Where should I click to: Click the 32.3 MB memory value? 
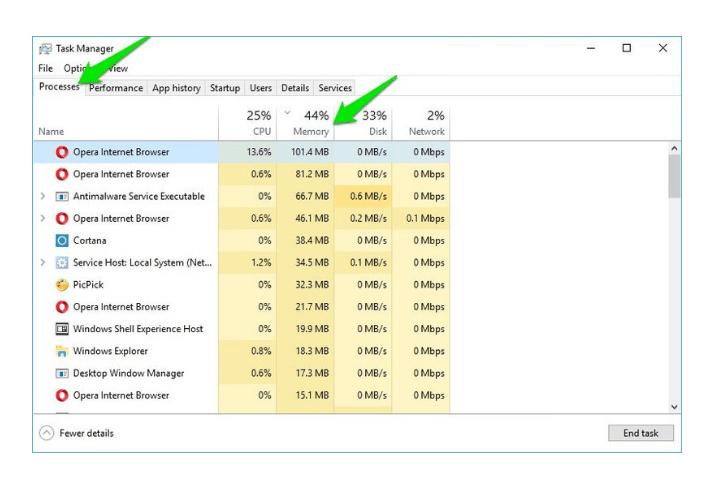click(312, 285)
